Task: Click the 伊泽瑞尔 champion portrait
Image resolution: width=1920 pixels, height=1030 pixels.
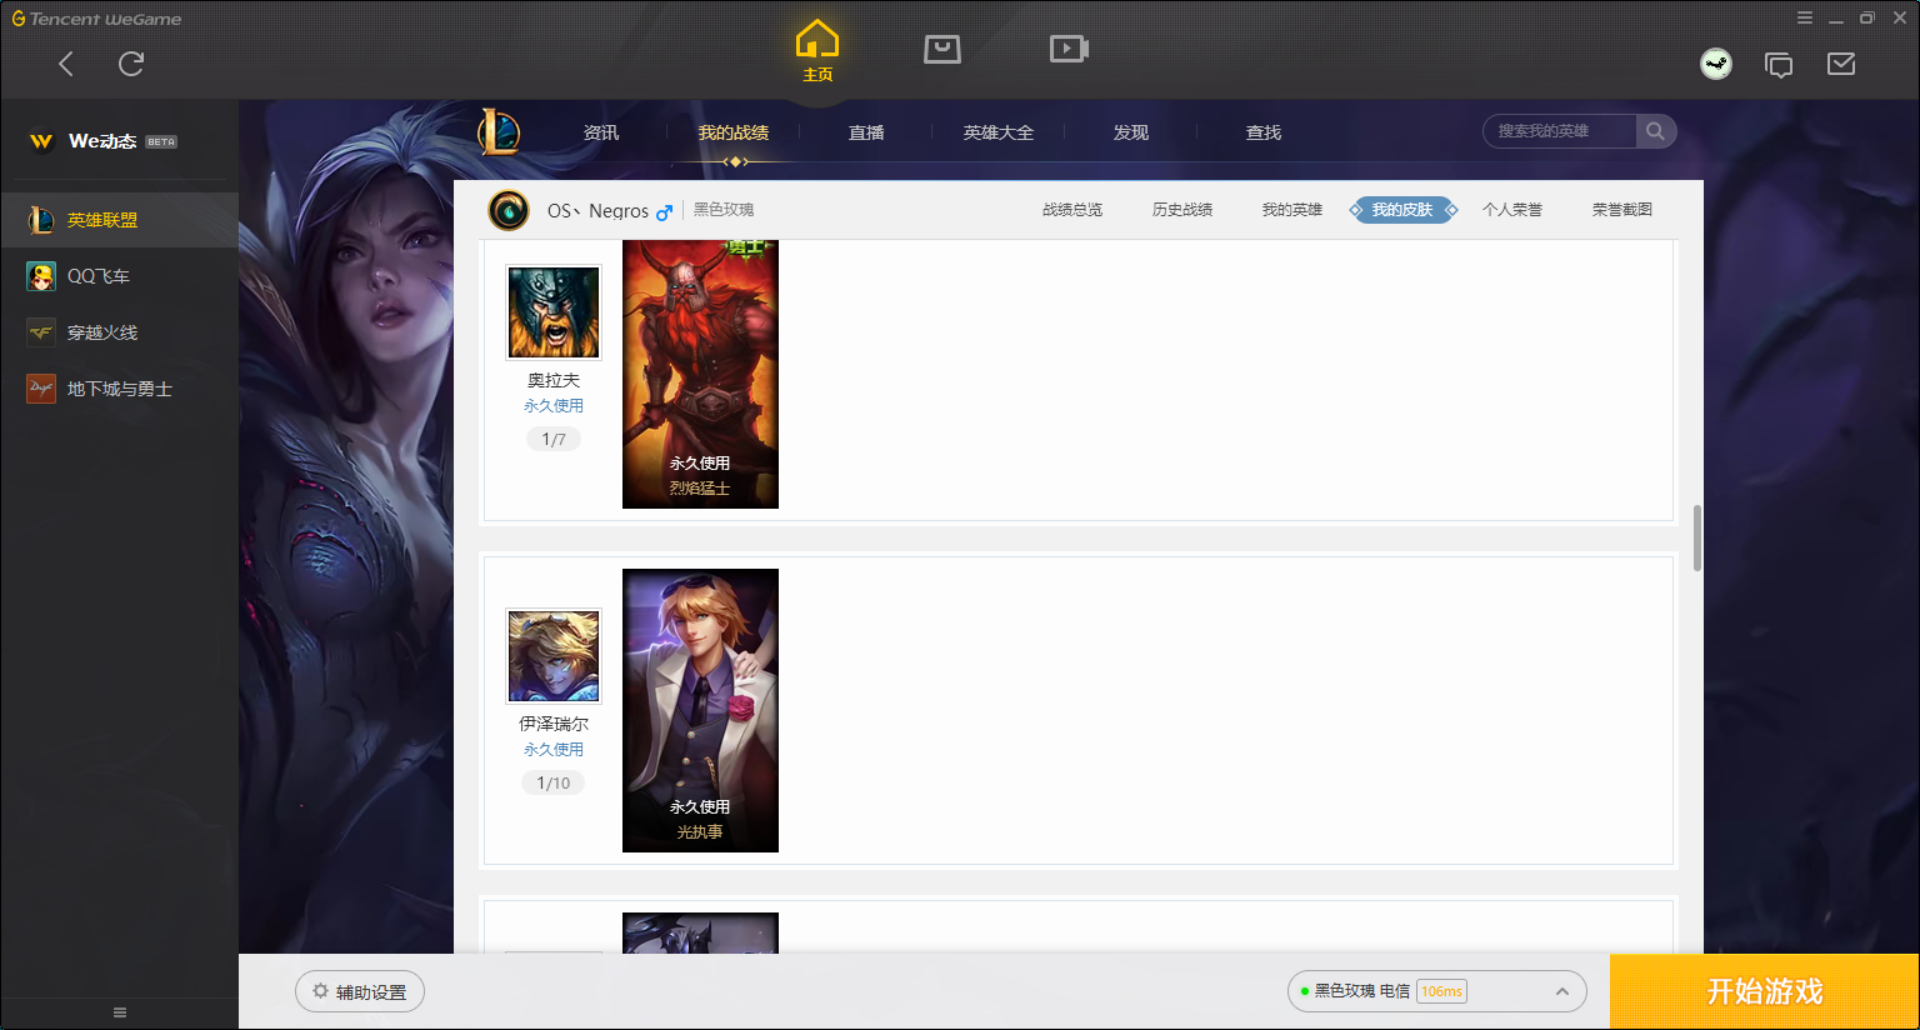Action: tap(554, 656)
